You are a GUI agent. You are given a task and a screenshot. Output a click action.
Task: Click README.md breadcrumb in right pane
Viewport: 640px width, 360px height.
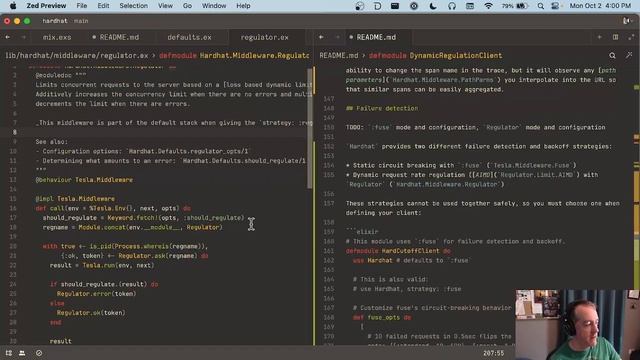(x=339, y=56)
